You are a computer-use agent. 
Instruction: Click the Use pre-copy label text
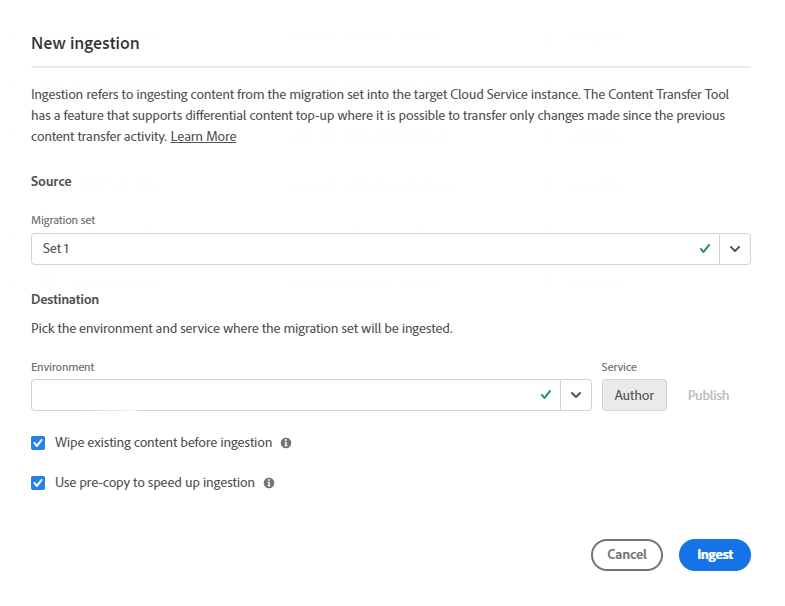[x=155, y=483]
